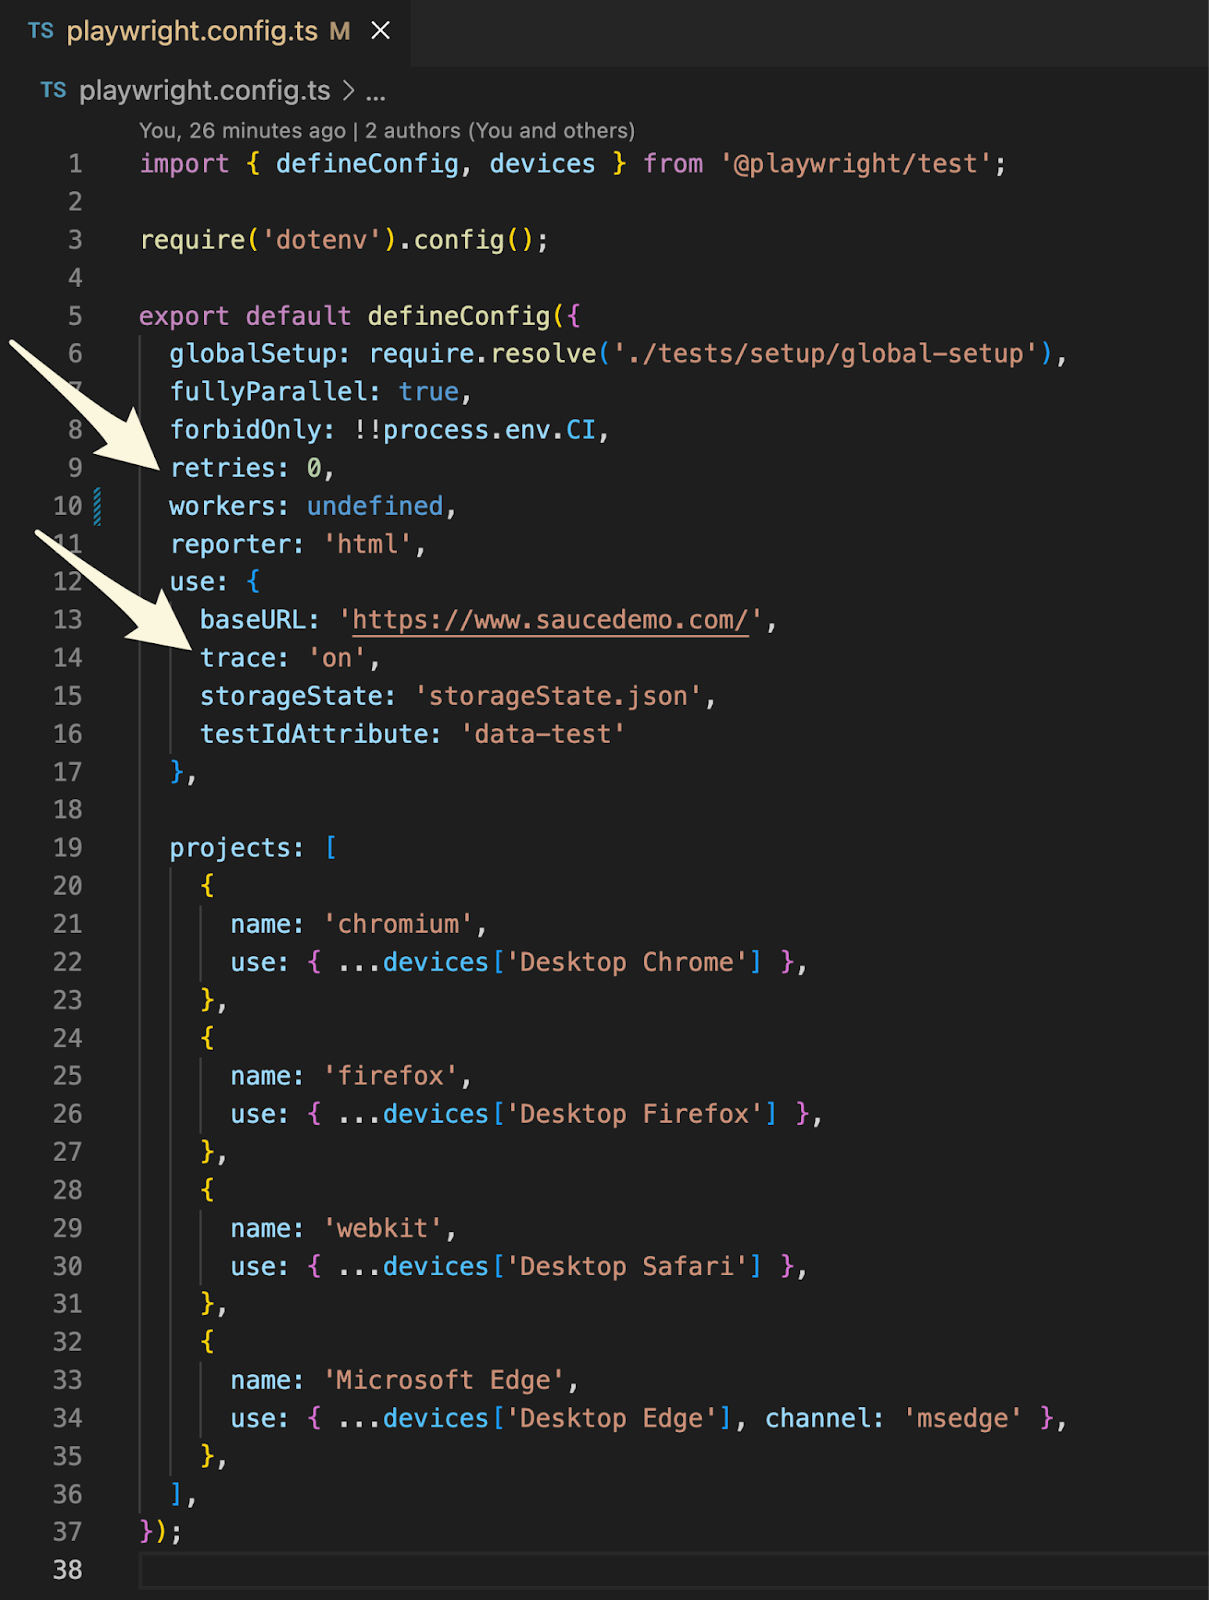Open the playwright.config.ts breadcrumb item
Image resolution: width=1209 pixels, height=1600 pixels.
[x=205, y=91]
